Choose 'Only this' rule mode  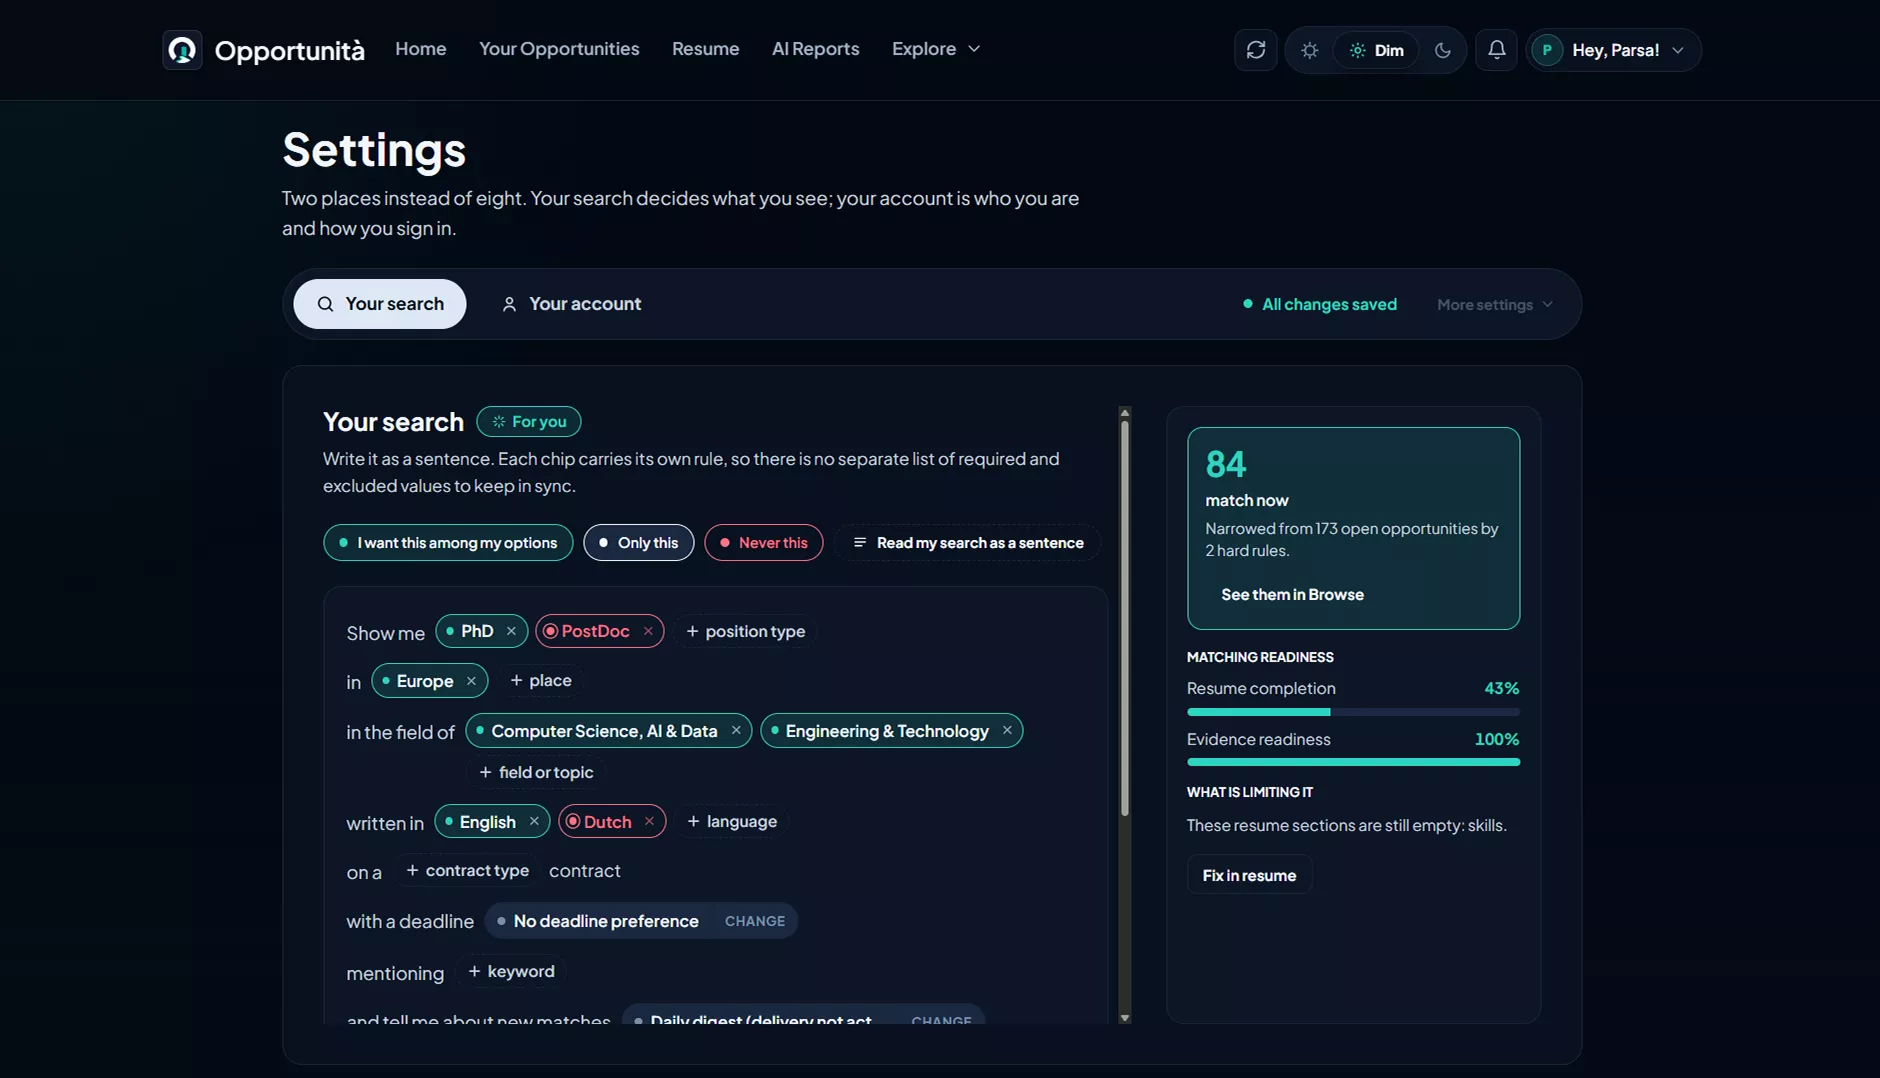(x=639, y=543)
